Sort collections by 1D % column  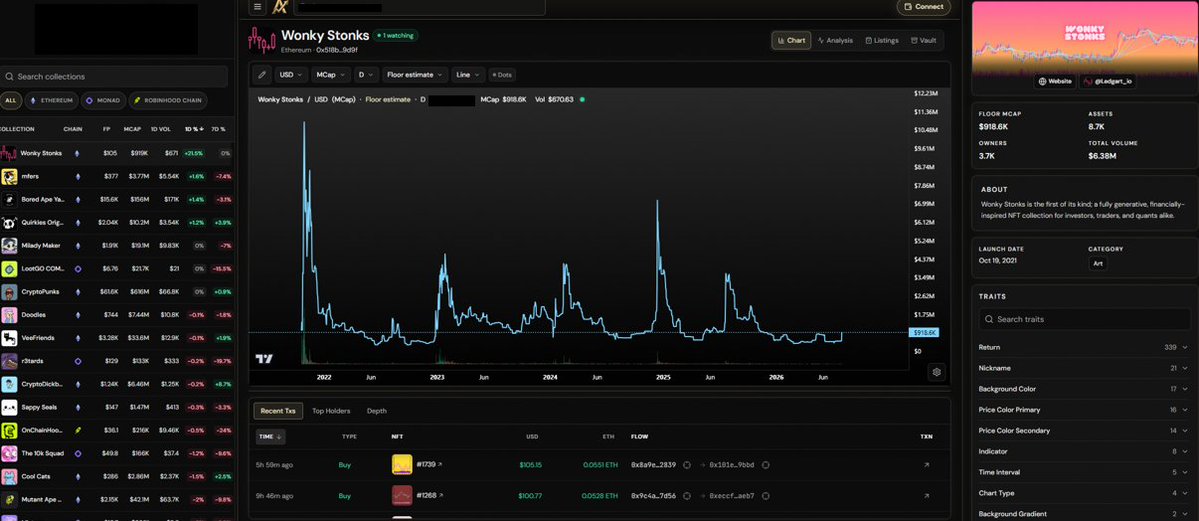193,129
